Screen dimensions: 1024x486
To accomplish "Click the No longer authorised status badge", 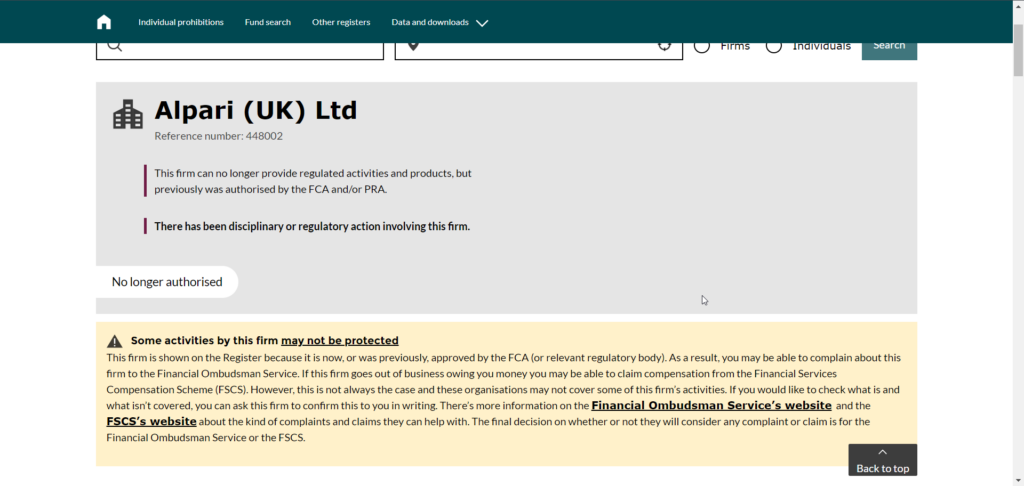I will (x=167, y=282).
